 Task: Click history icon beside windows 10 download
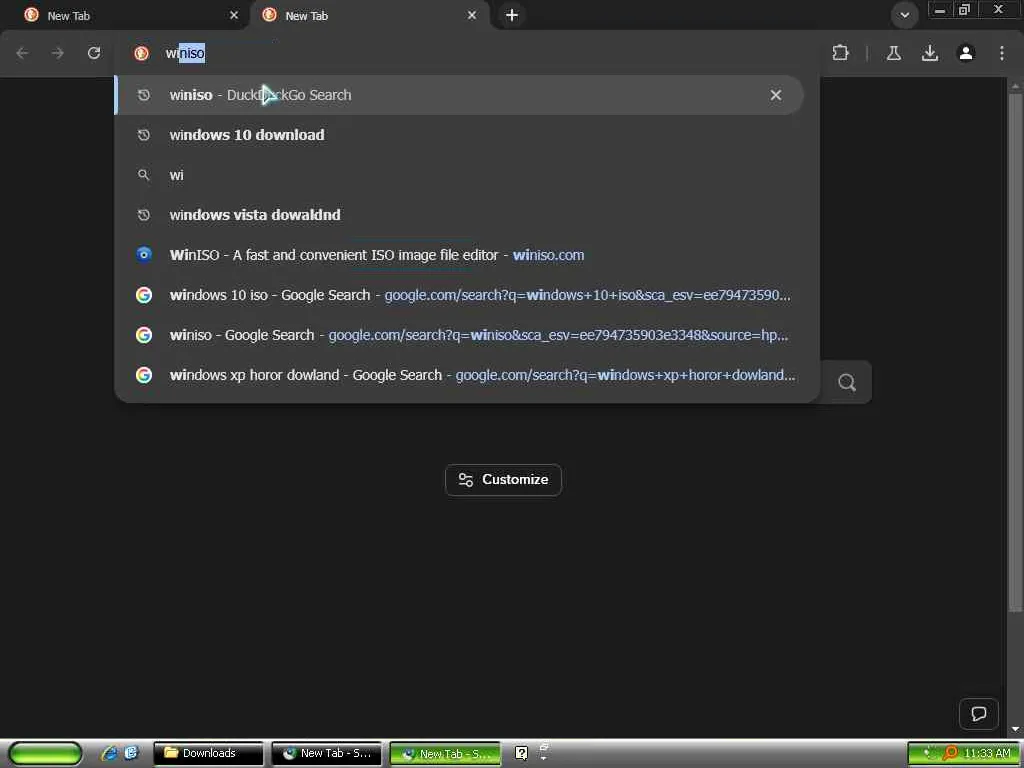point(144,135)
